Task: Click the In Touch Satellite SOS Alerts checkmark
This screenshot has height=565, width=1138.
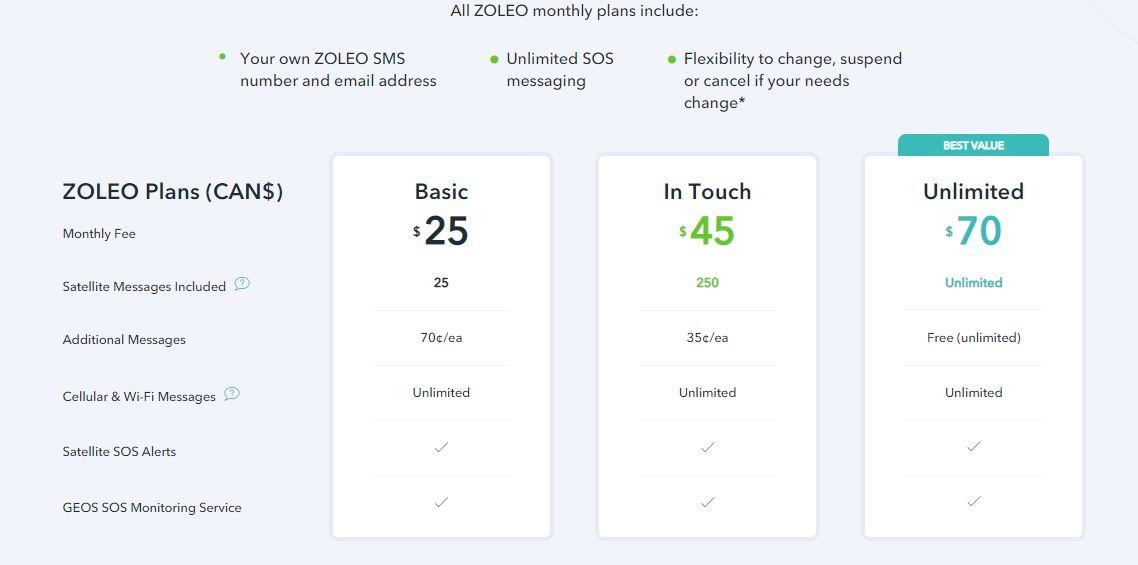Action: [707, 447]
